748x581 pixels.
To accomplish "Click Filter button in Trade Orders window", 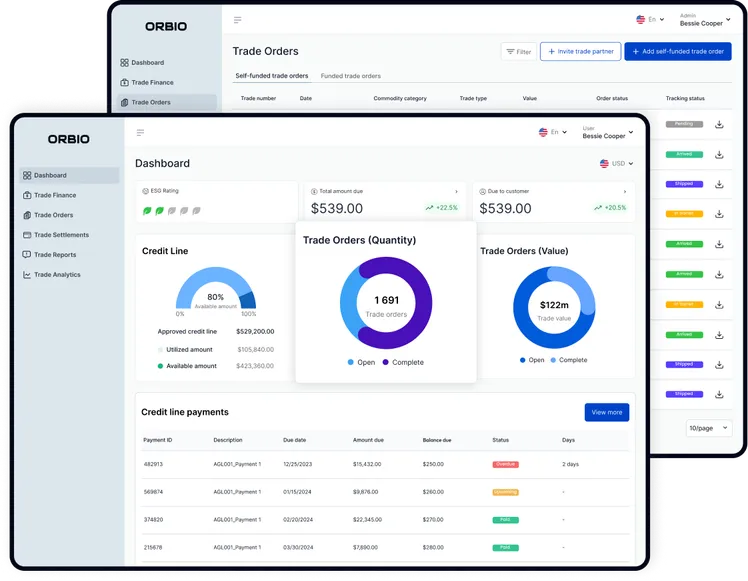I will click(x=519, y=52).
